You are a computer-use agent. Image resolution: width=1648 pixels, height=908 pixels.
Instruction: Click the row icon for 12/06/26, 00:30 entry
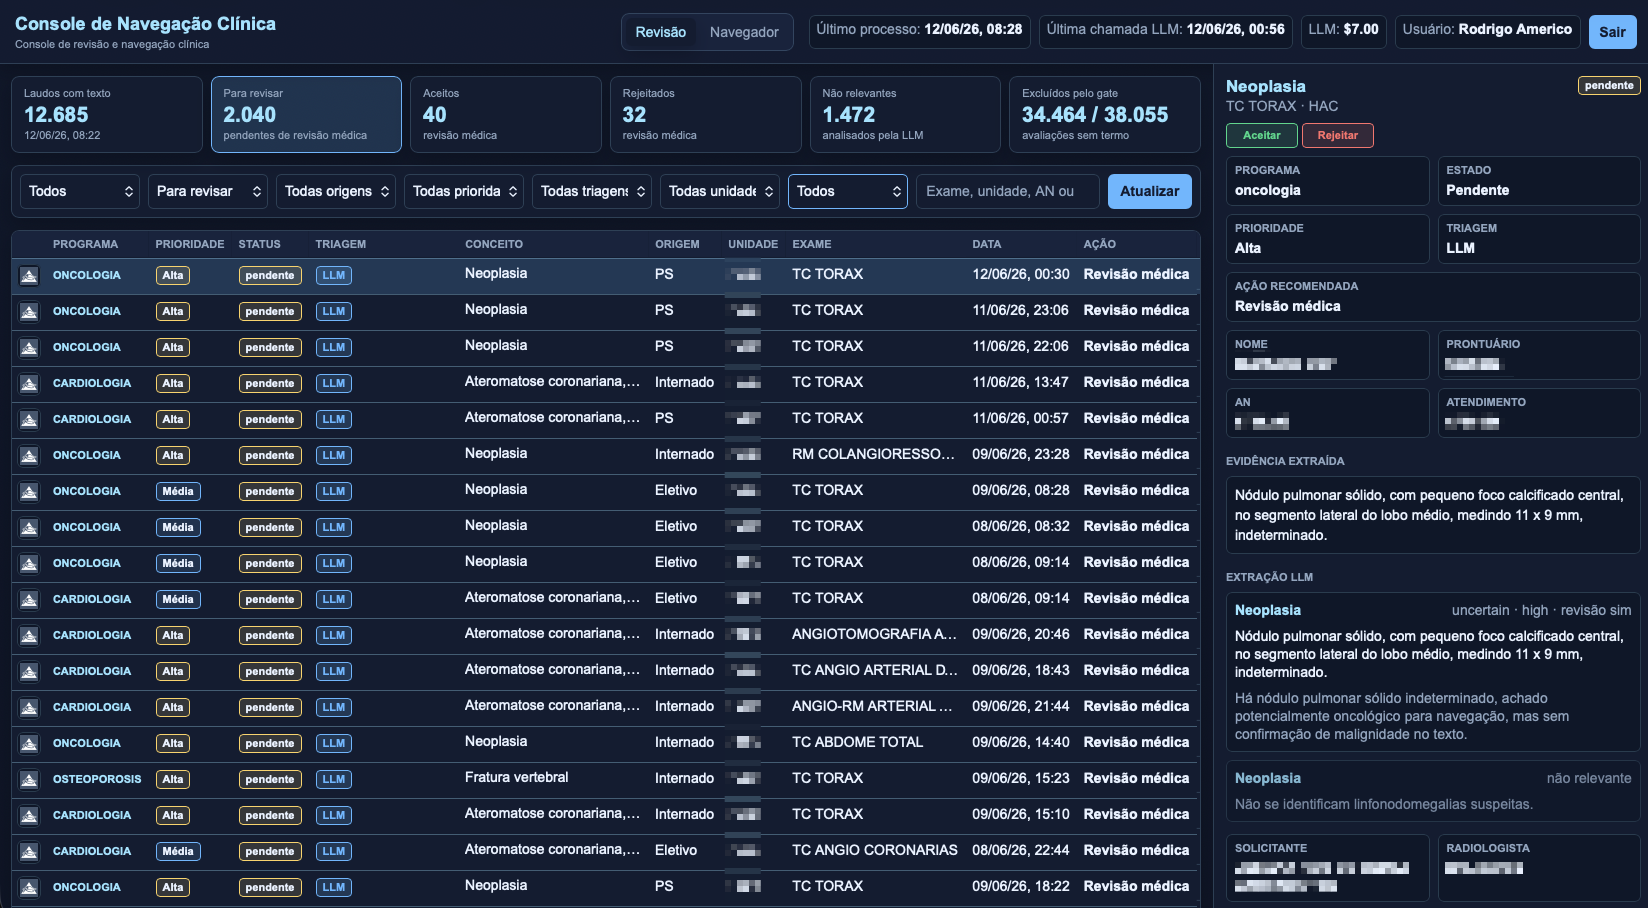[x=29, y=275]
